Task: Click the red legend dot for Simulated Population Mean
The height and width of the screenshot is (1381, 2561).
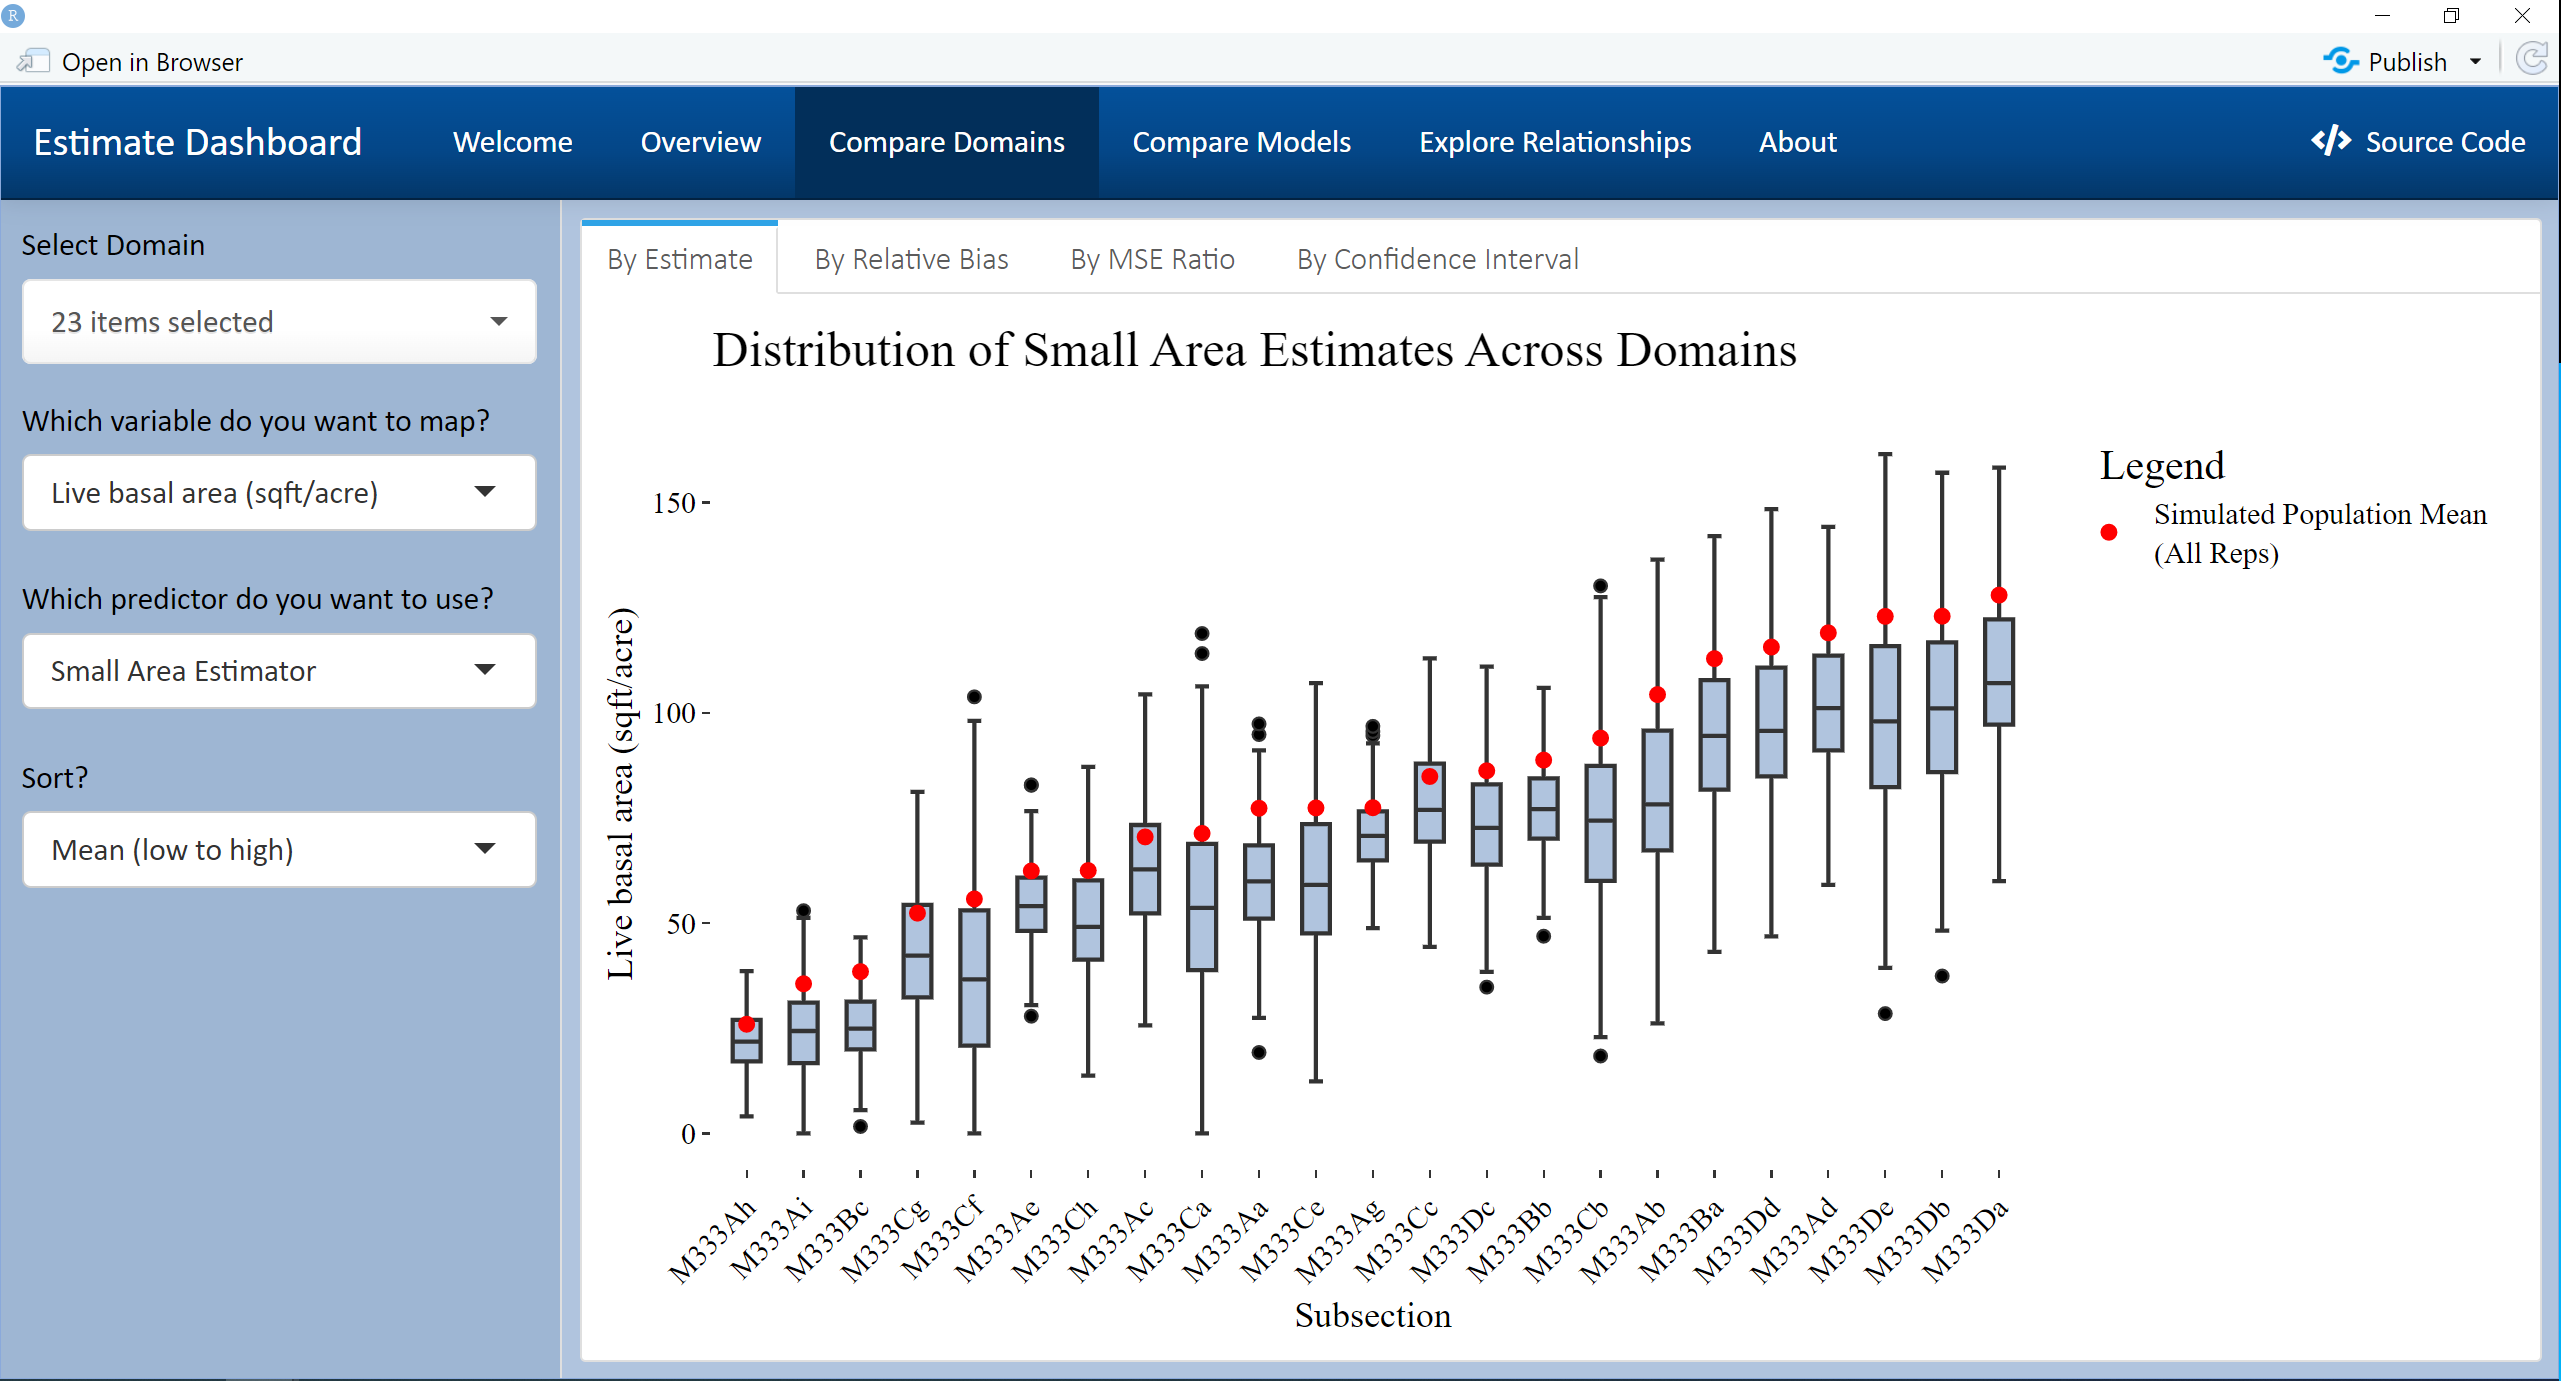Action: [x=2108, y=532]
